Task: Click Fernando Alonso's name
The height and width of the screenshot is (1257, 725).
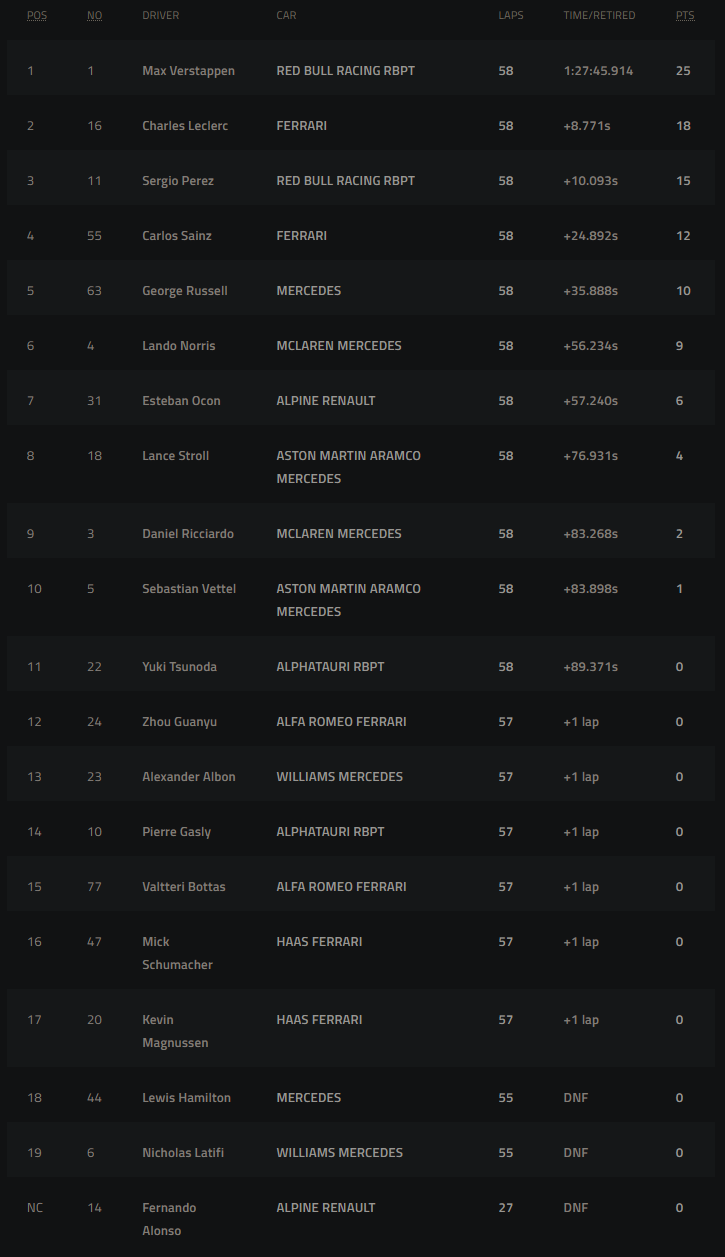Action: click(x=170, y=1219)
